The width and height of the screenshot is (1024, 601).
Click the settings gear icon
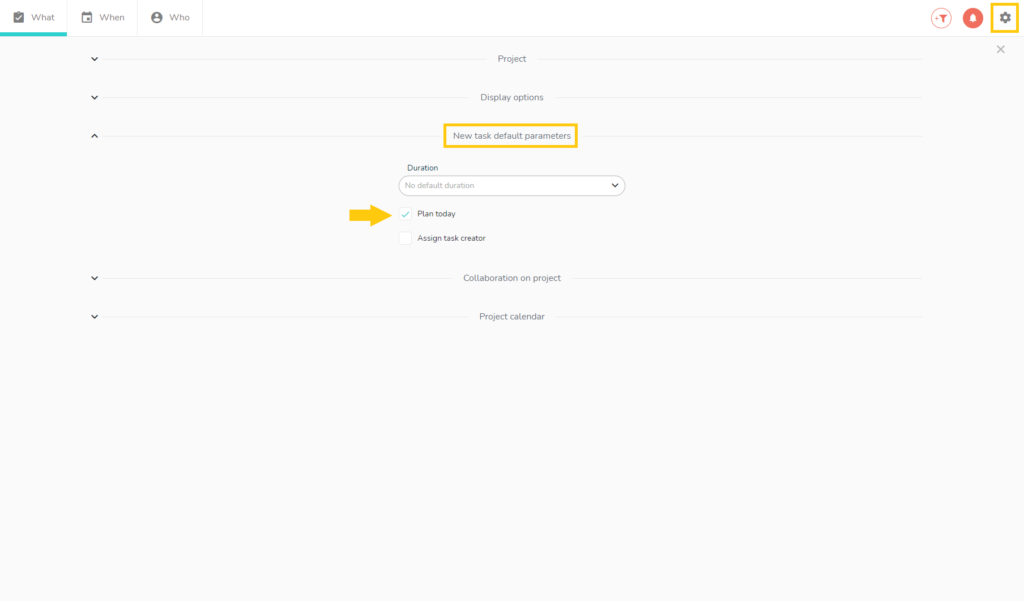click(1005, 18)
